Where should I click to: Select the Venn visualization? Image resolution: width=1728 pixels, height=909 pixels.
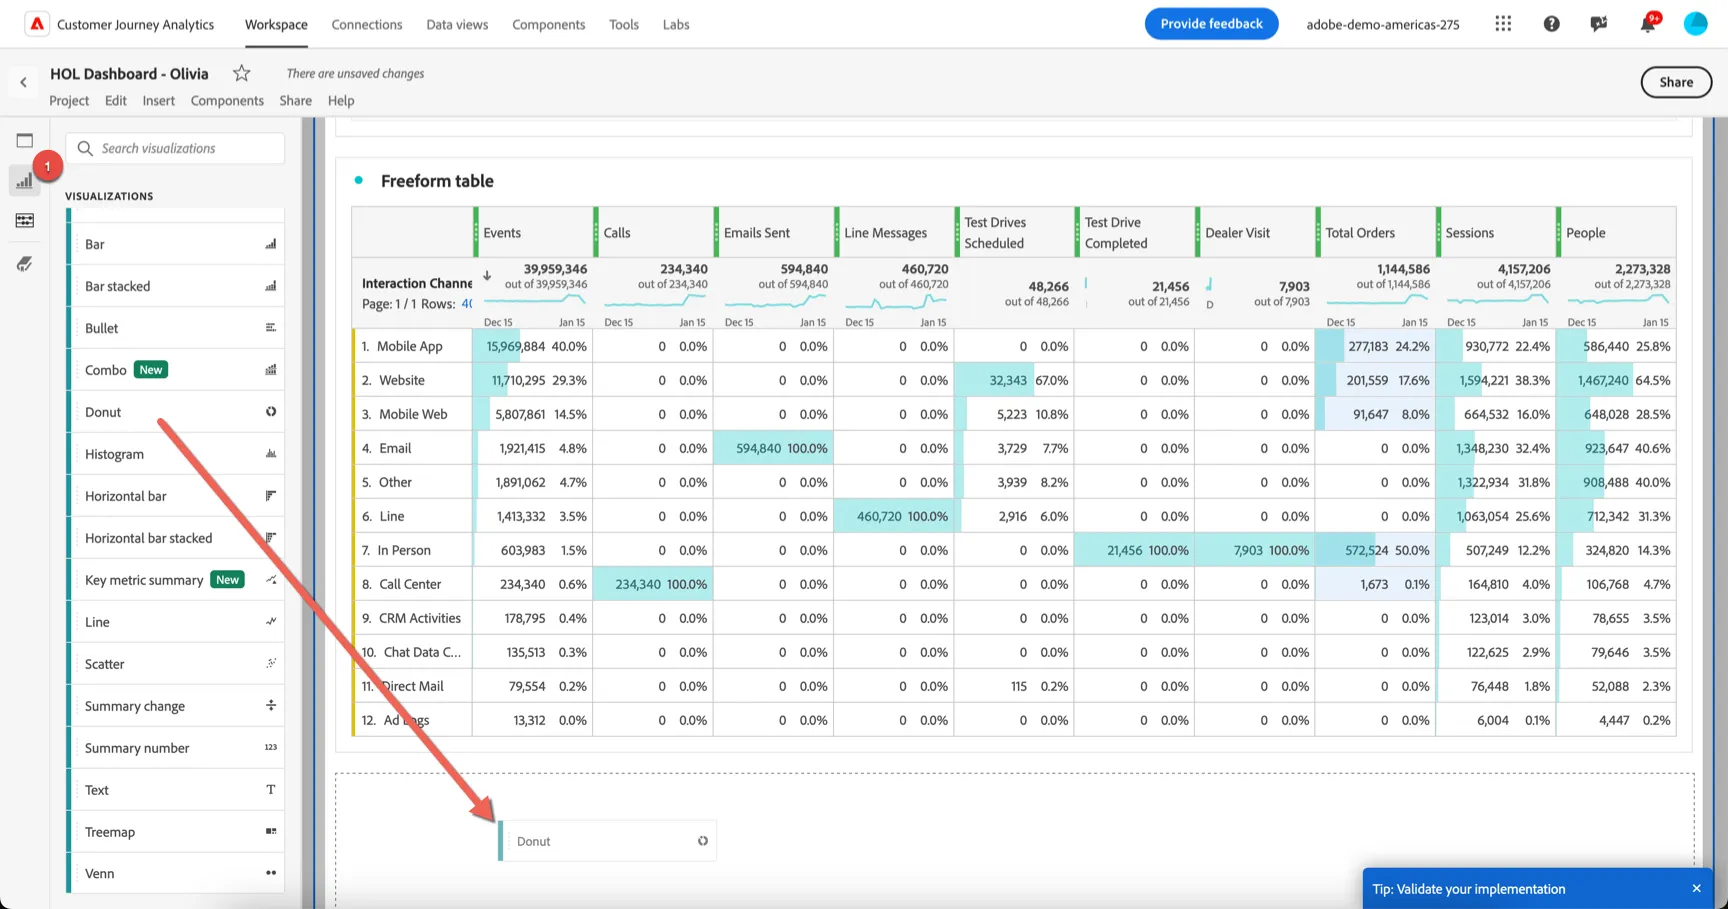point(176,874)
